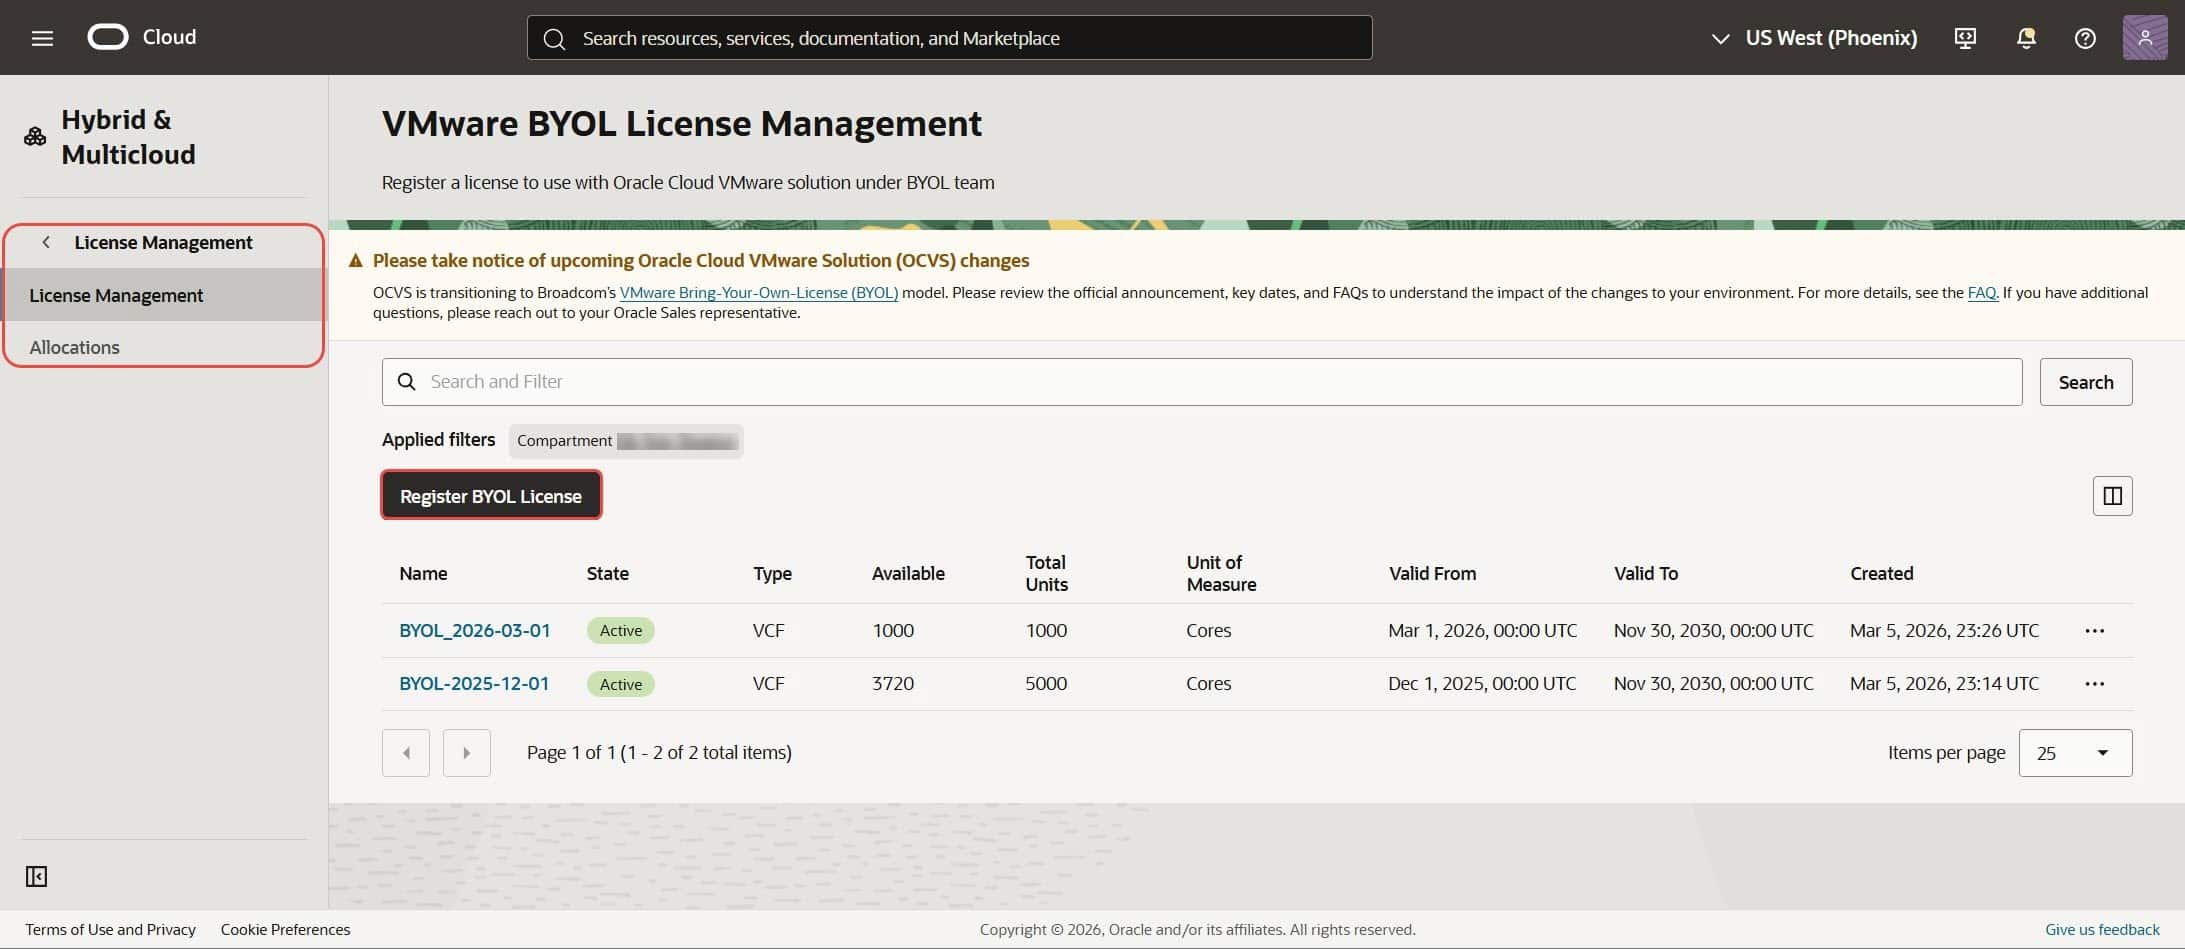
Task: Click the Compartment applied filter chip
Action: tap(626, 441)
